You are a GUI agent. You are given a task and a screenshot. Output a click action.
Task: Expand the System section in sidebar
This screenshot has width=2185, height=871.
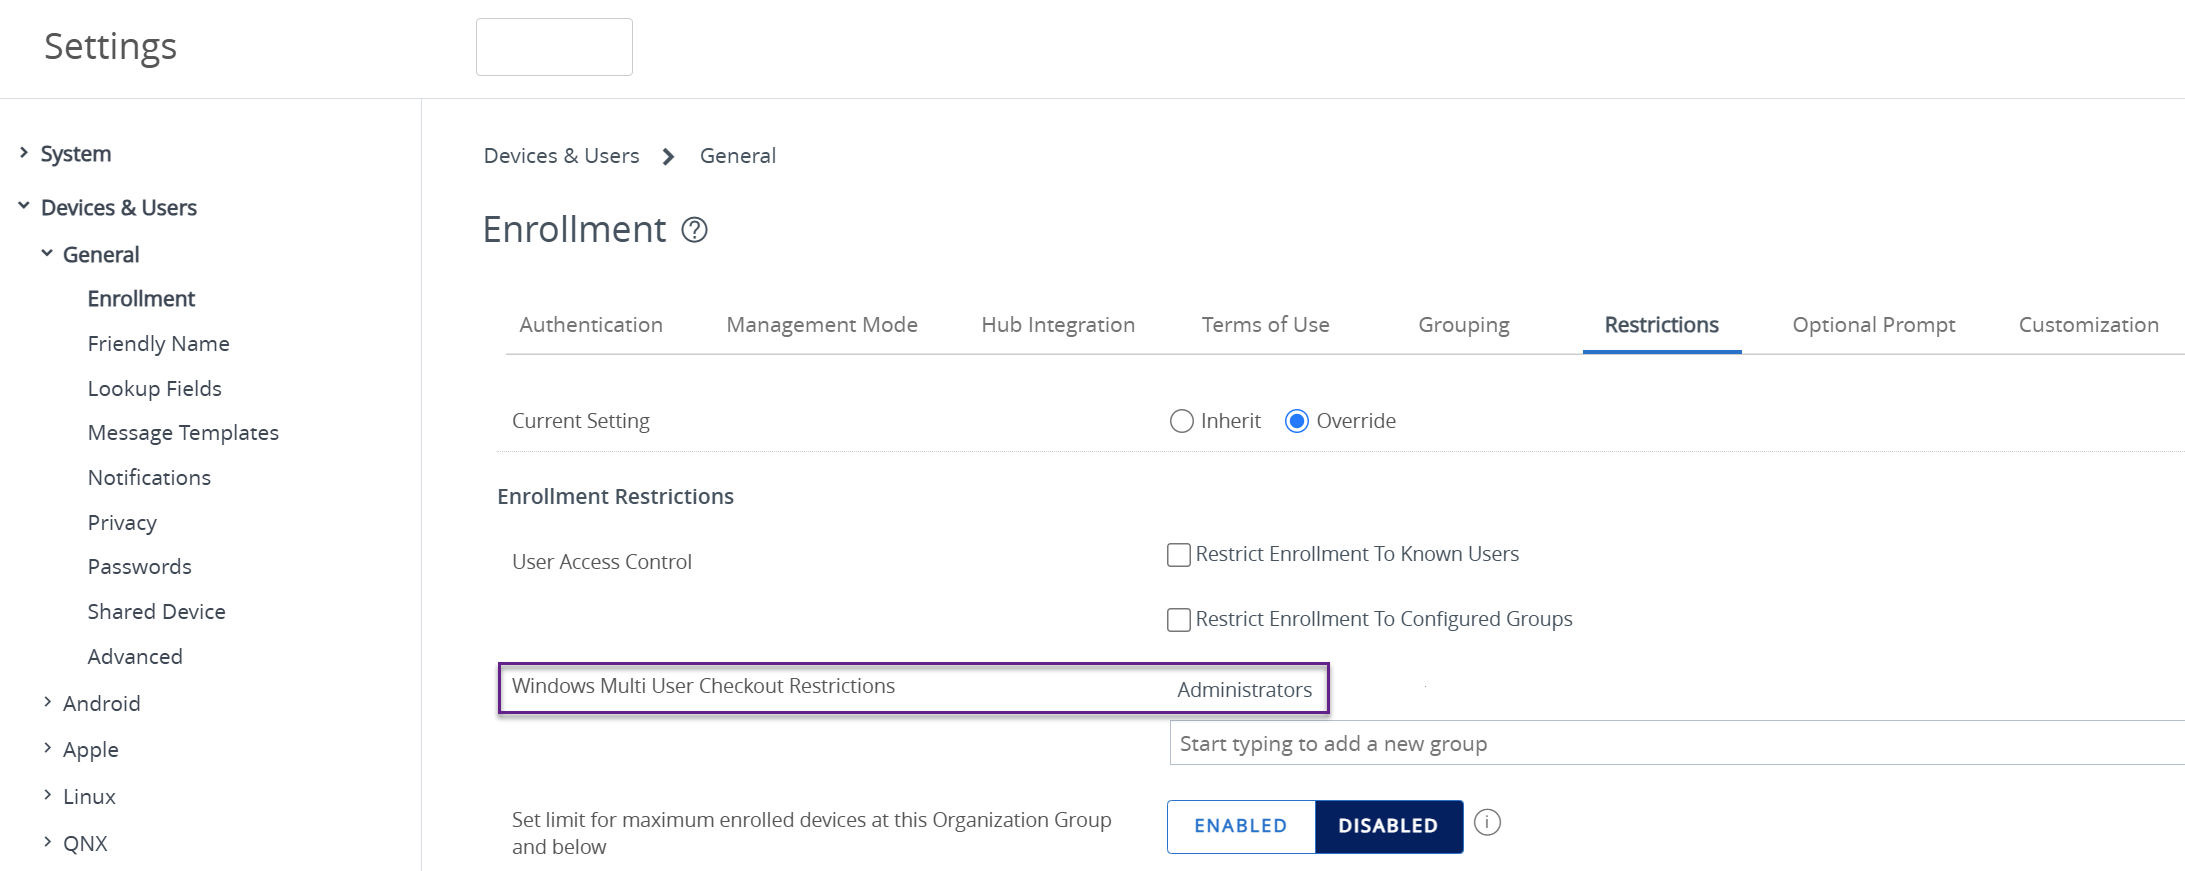(24, 153)
